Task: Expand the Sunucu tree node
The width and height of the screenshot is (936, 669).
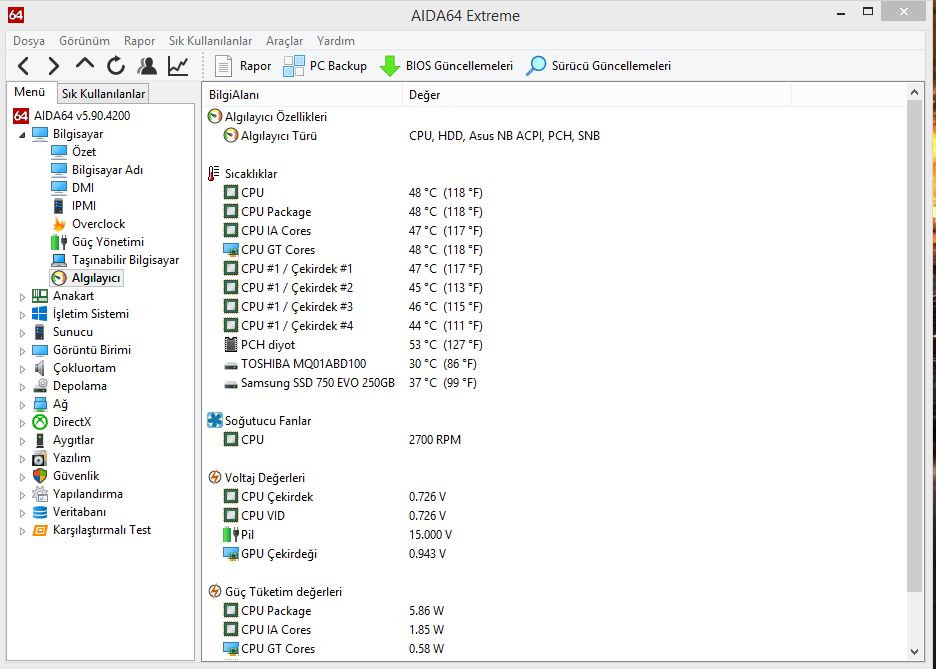Action: click(x=22, y=332)
